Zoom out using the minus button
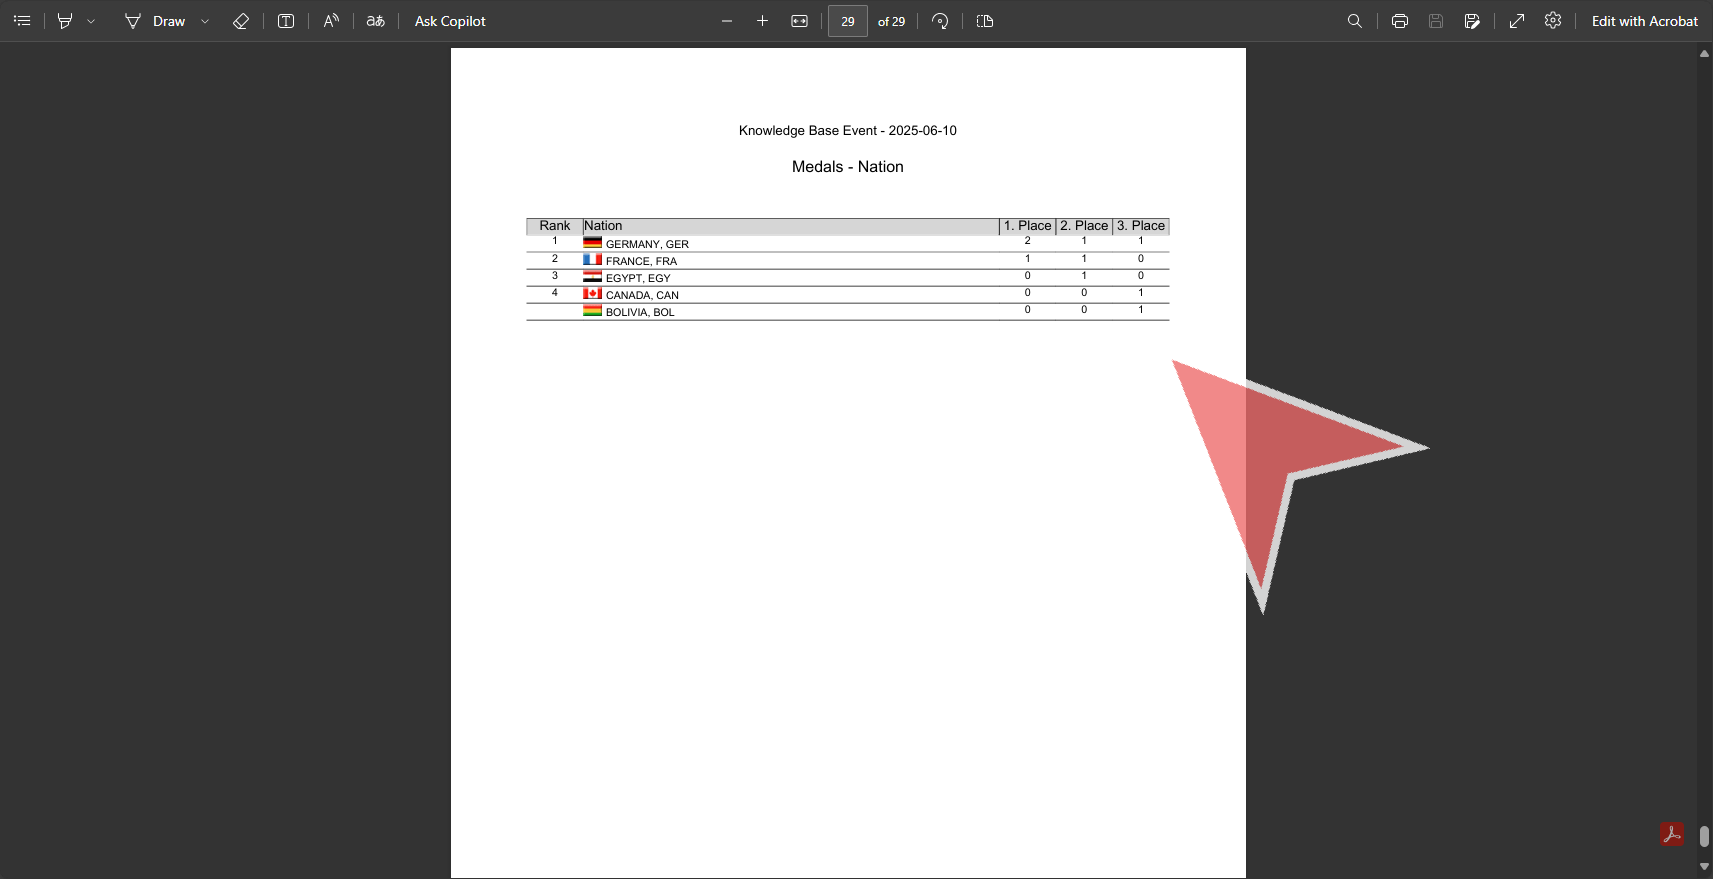 (x=727, y=21)
